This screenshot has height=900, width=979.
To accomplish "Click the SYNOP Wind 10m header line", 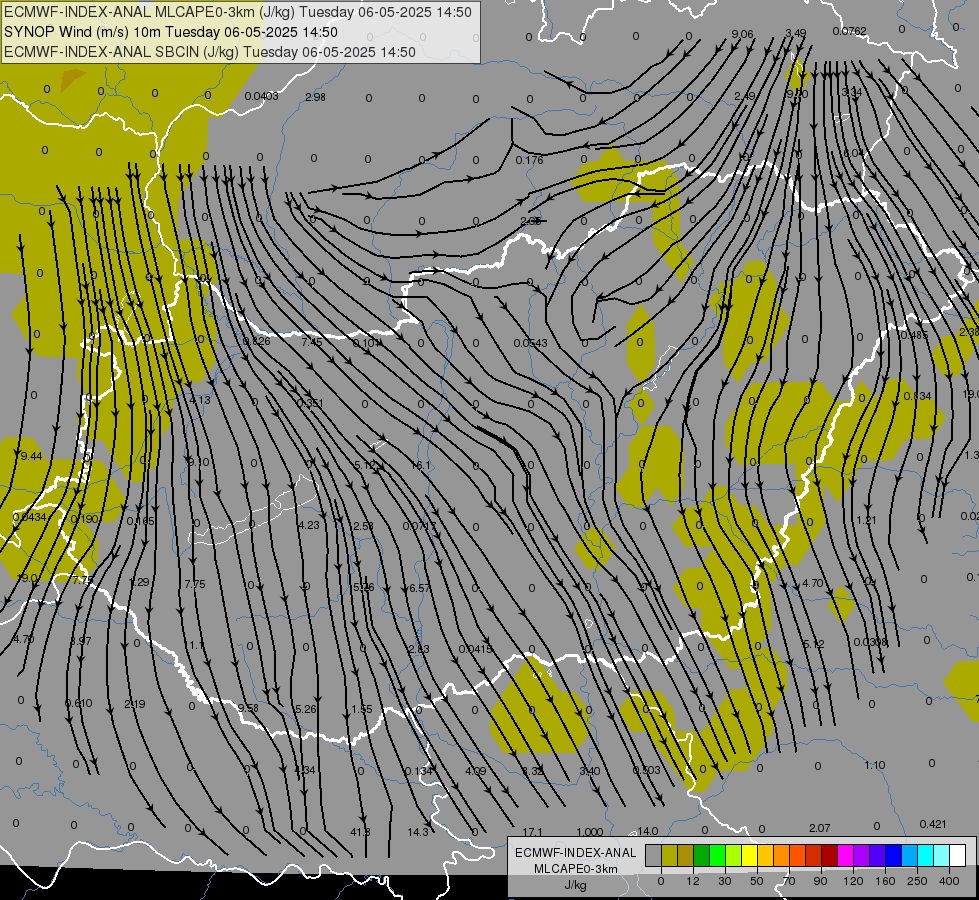I will (x=170, y=32).
